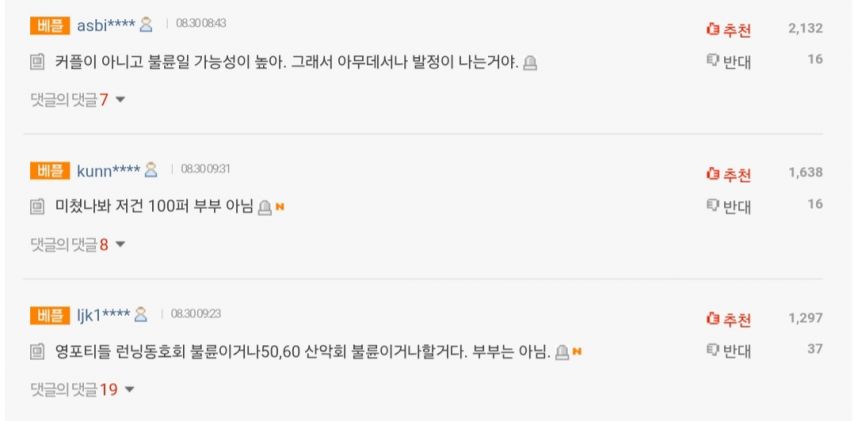Click the document icon before asbi's comment text
The width and height of the screenshot is (854, 421).
pyautogui.click(x=38, y=62)
